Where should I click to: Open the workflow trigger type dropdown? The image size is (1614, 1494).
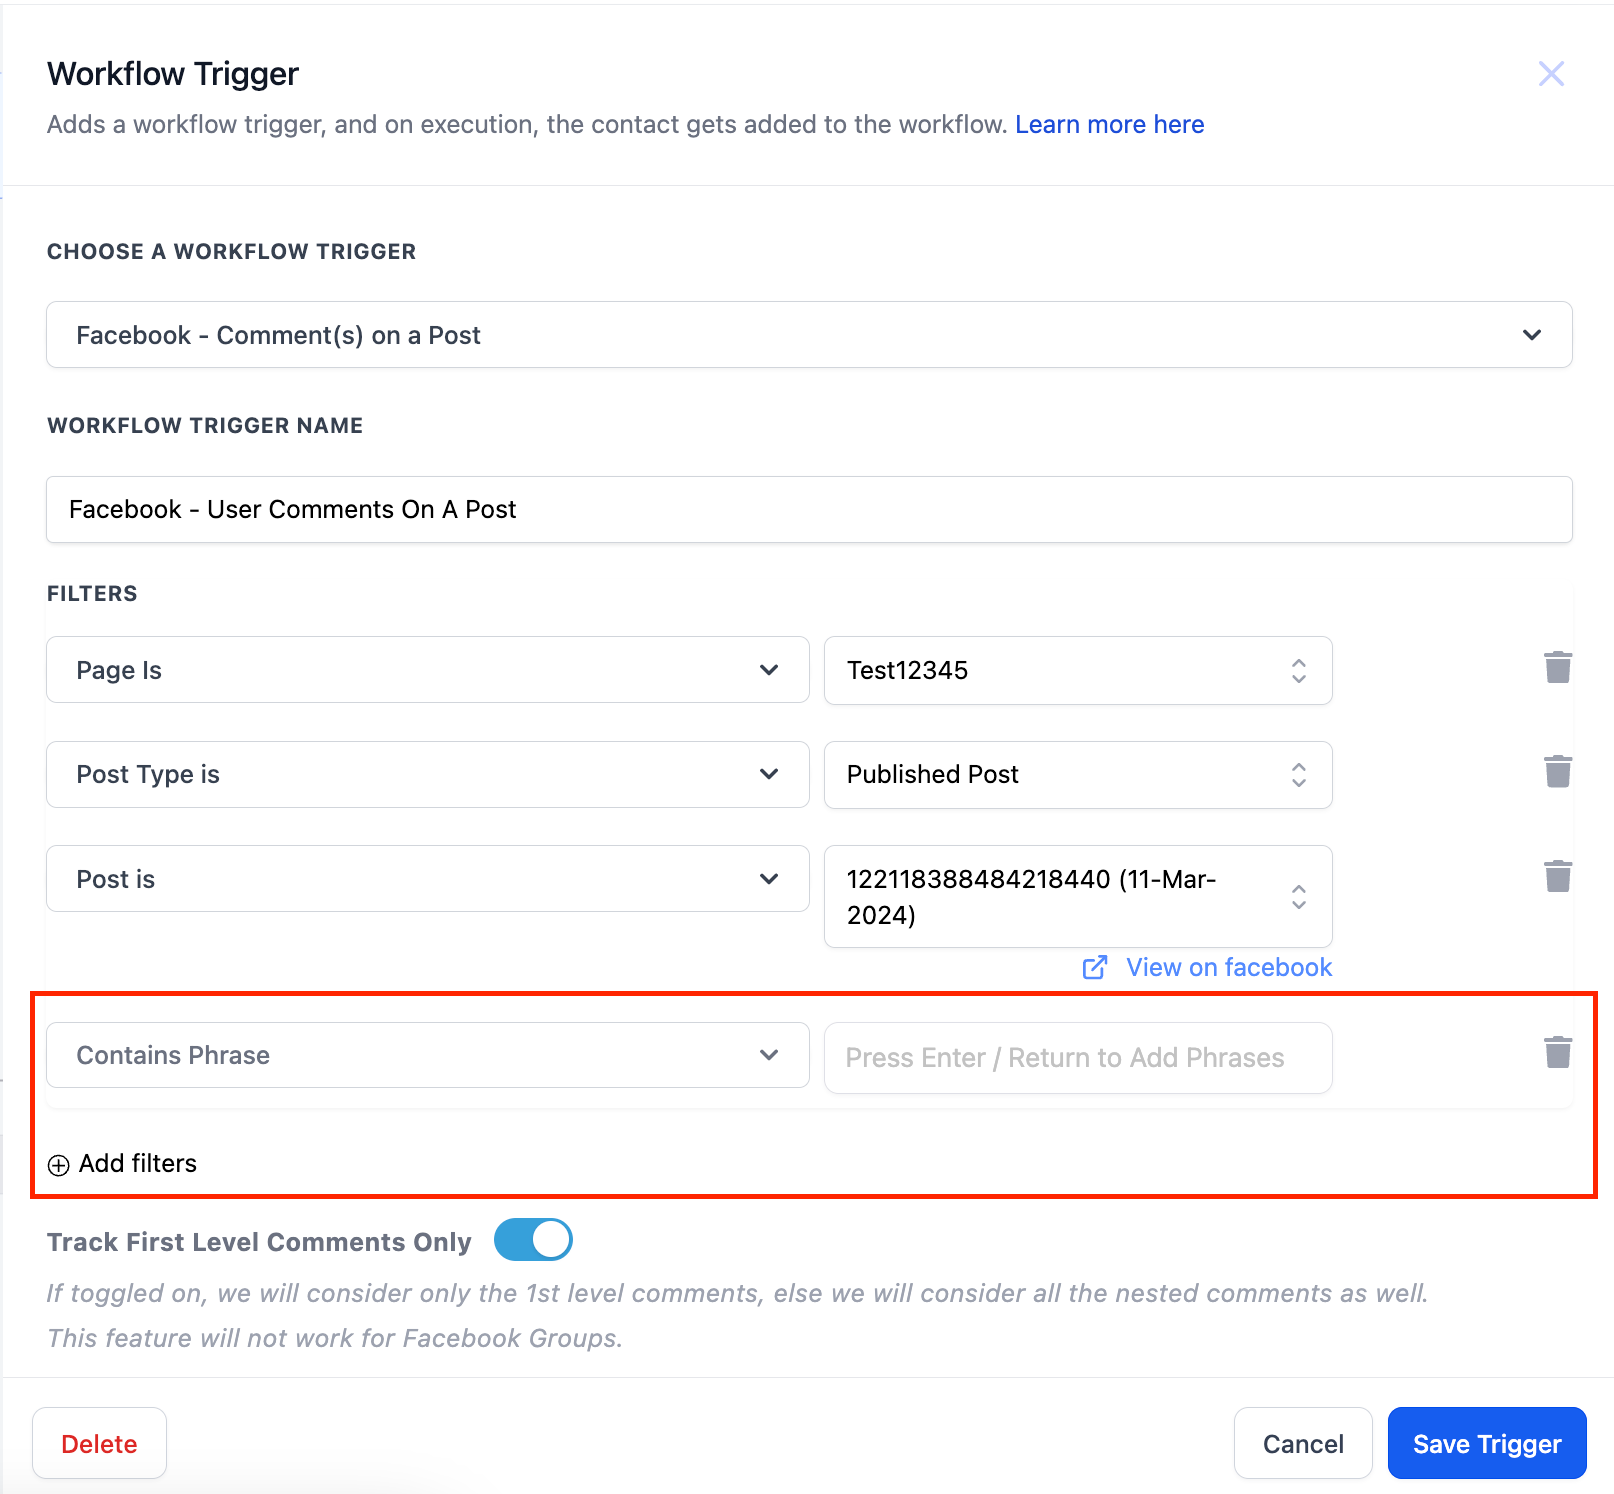click(808, 335)
